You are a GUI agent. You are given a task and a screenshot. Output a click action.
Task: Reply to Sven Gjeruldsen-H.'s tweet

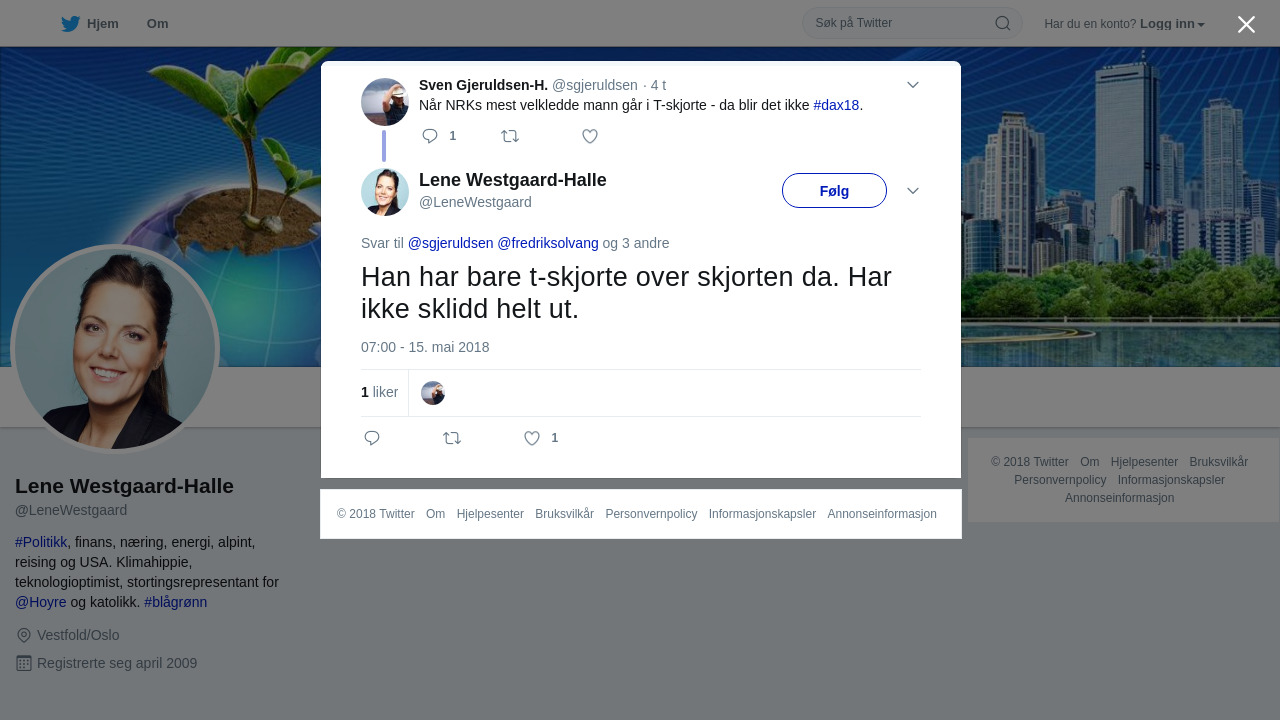coord(430,136)
